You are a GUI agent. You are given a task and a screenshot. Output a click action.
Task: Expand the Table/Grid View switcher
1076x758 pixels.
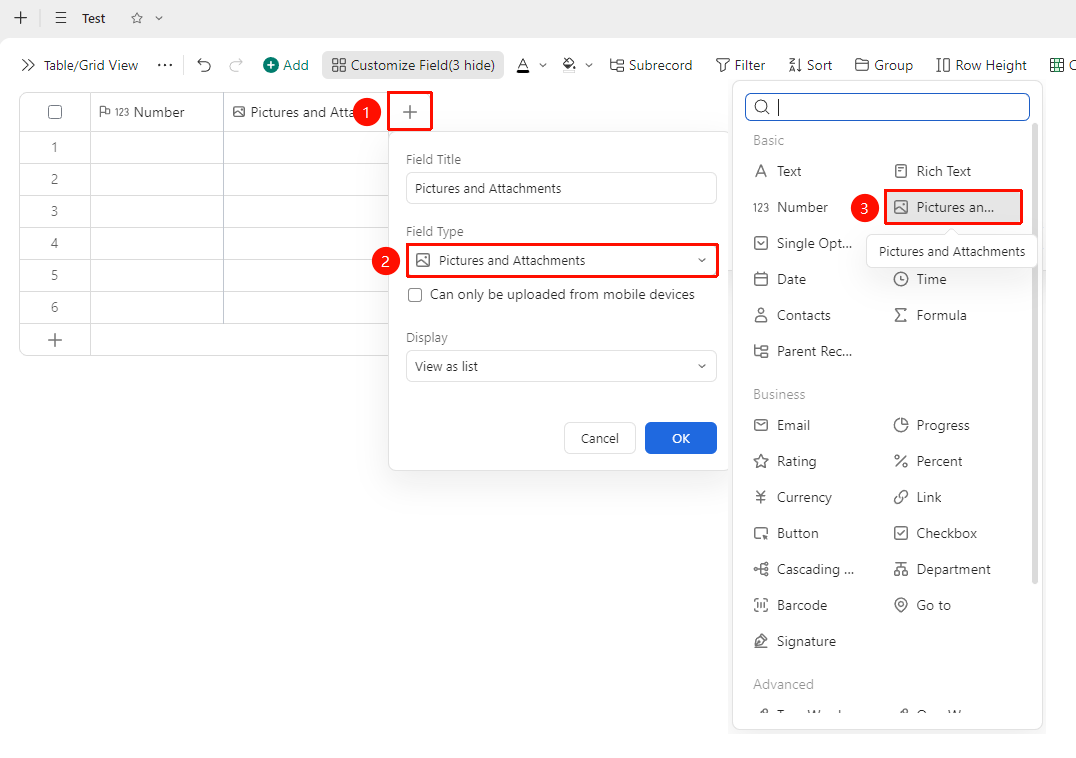coord(80,65)
